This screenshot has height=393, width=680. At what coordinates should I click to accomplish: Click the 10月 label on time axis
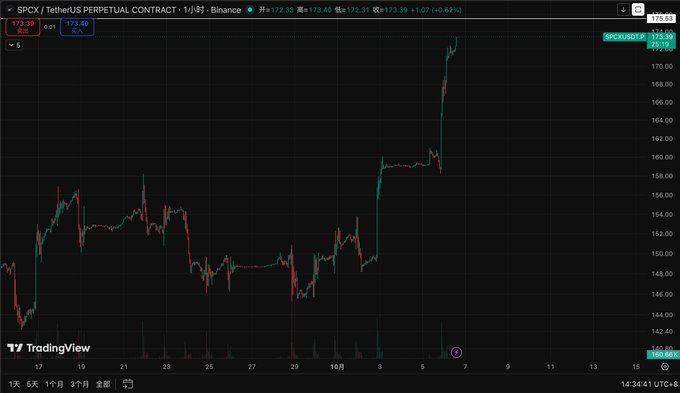pyautogui.click(x=337, y=367)
